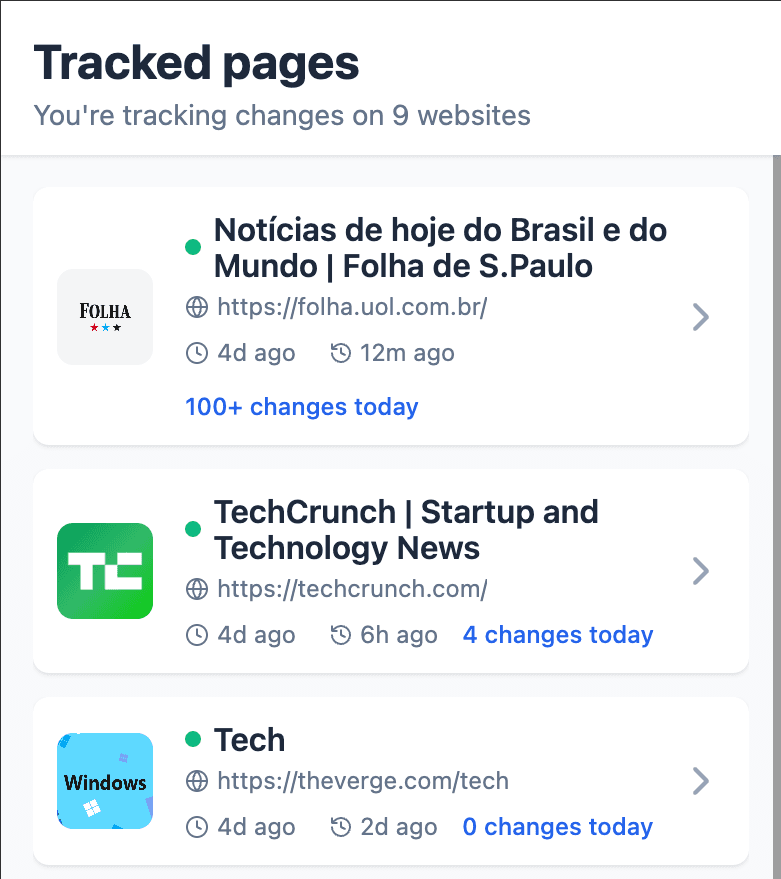781x879 pixels.
Task: Expand the Folha de S.Paulo entry chevron
Action: [x=701, y=317]
